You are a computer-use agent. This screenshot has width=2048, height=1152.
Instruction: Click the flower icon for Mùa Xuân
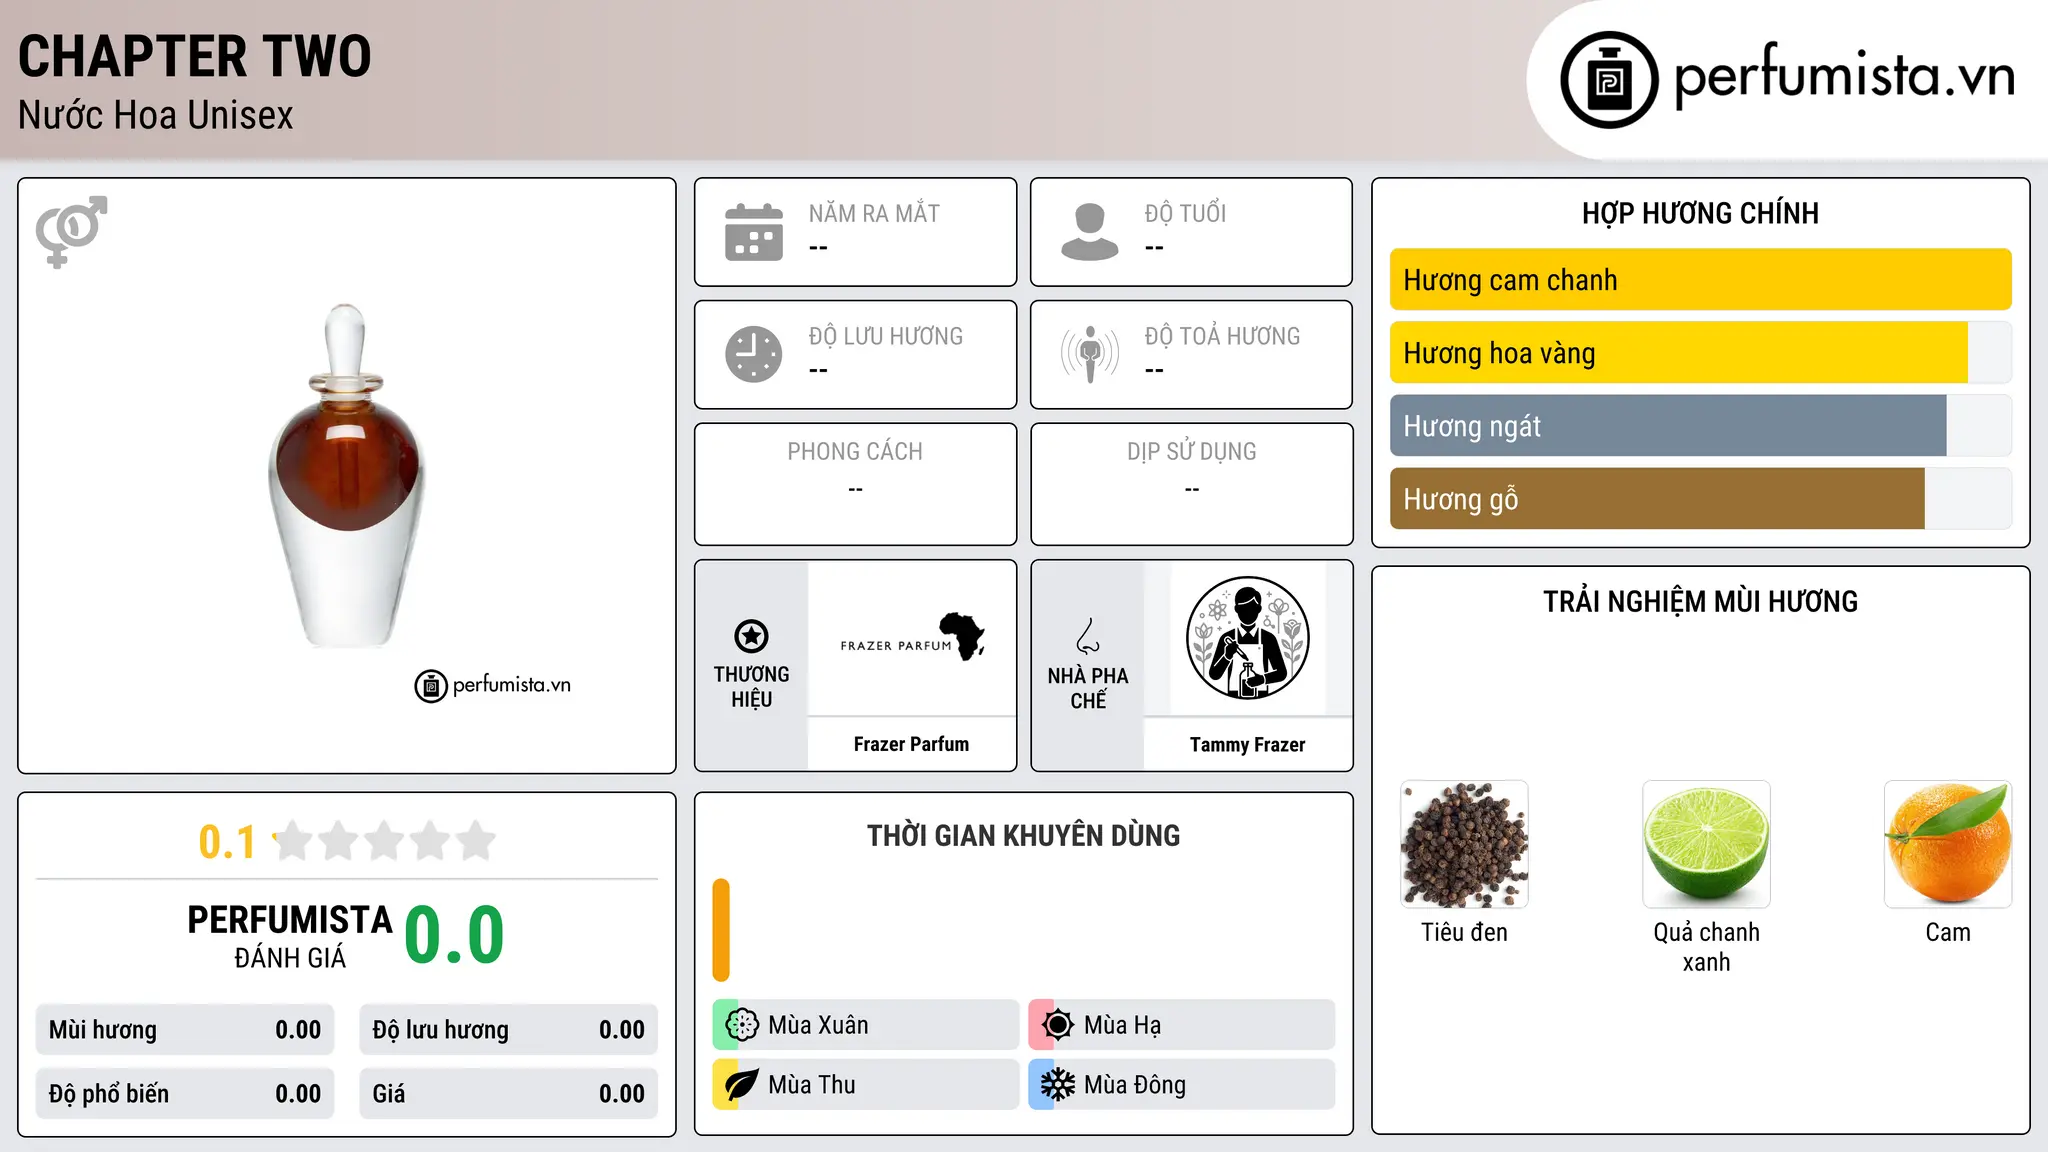click(742, 1025)
